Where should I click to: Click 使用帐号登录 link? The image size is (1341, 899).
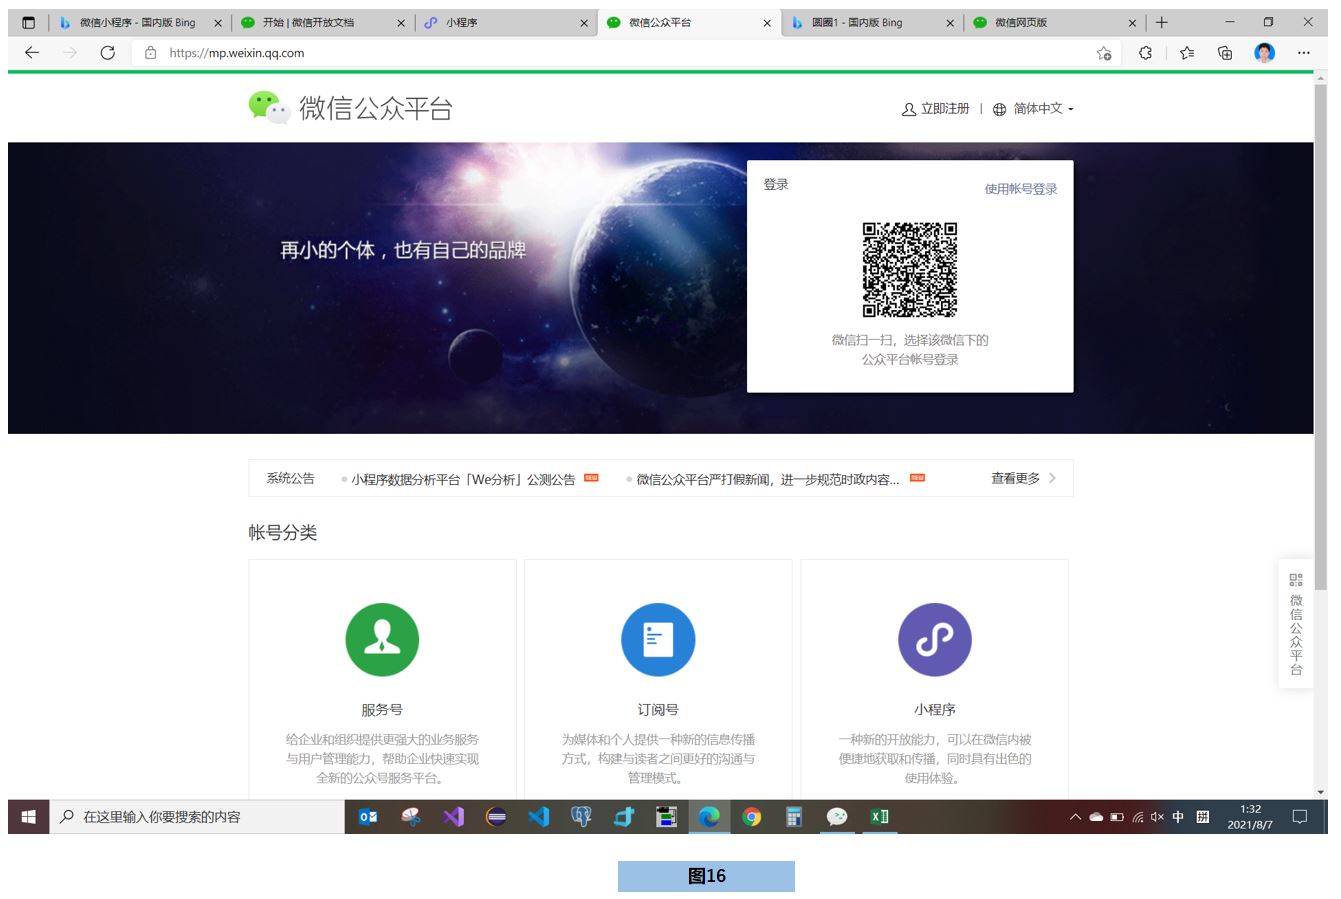[1021, 189]
